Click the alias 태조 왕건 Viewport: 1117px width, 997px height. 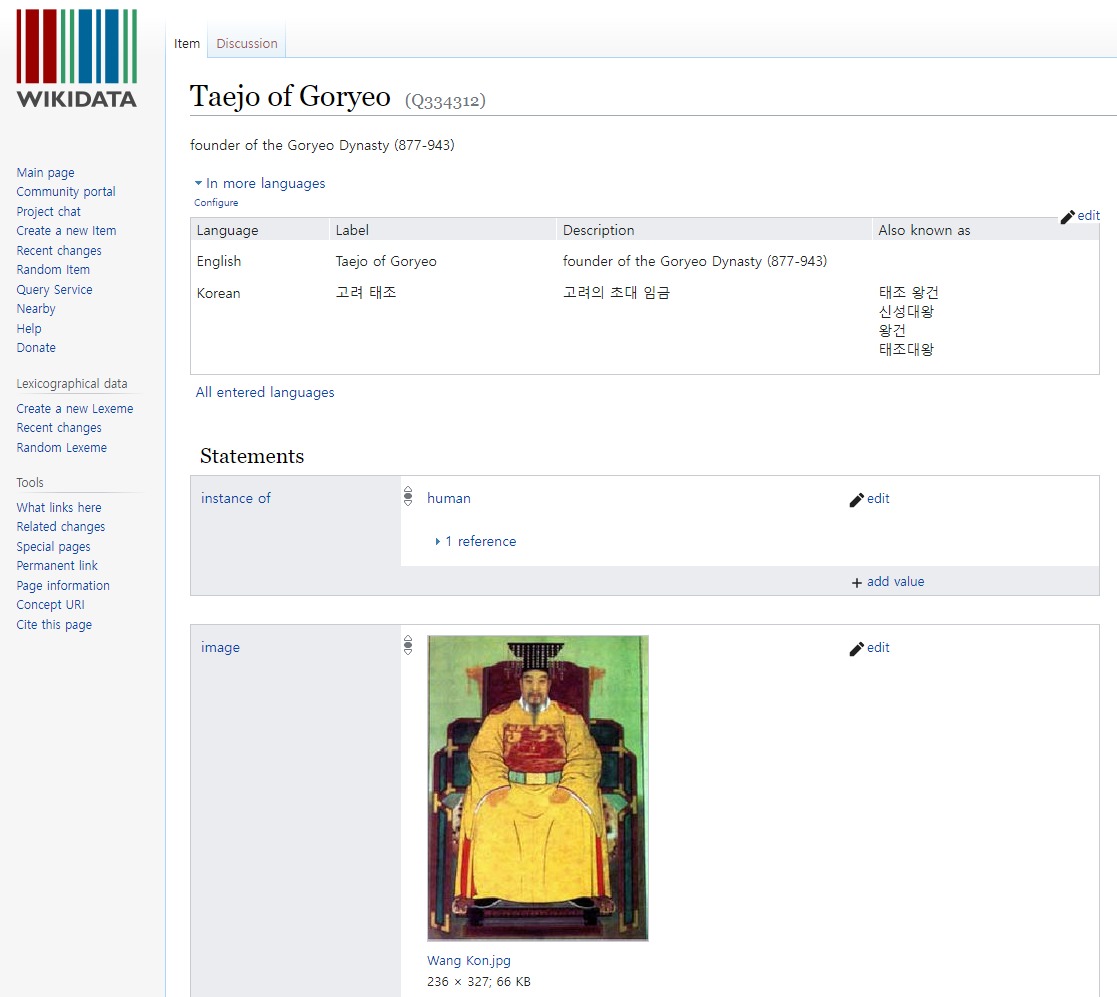(908, 293)
